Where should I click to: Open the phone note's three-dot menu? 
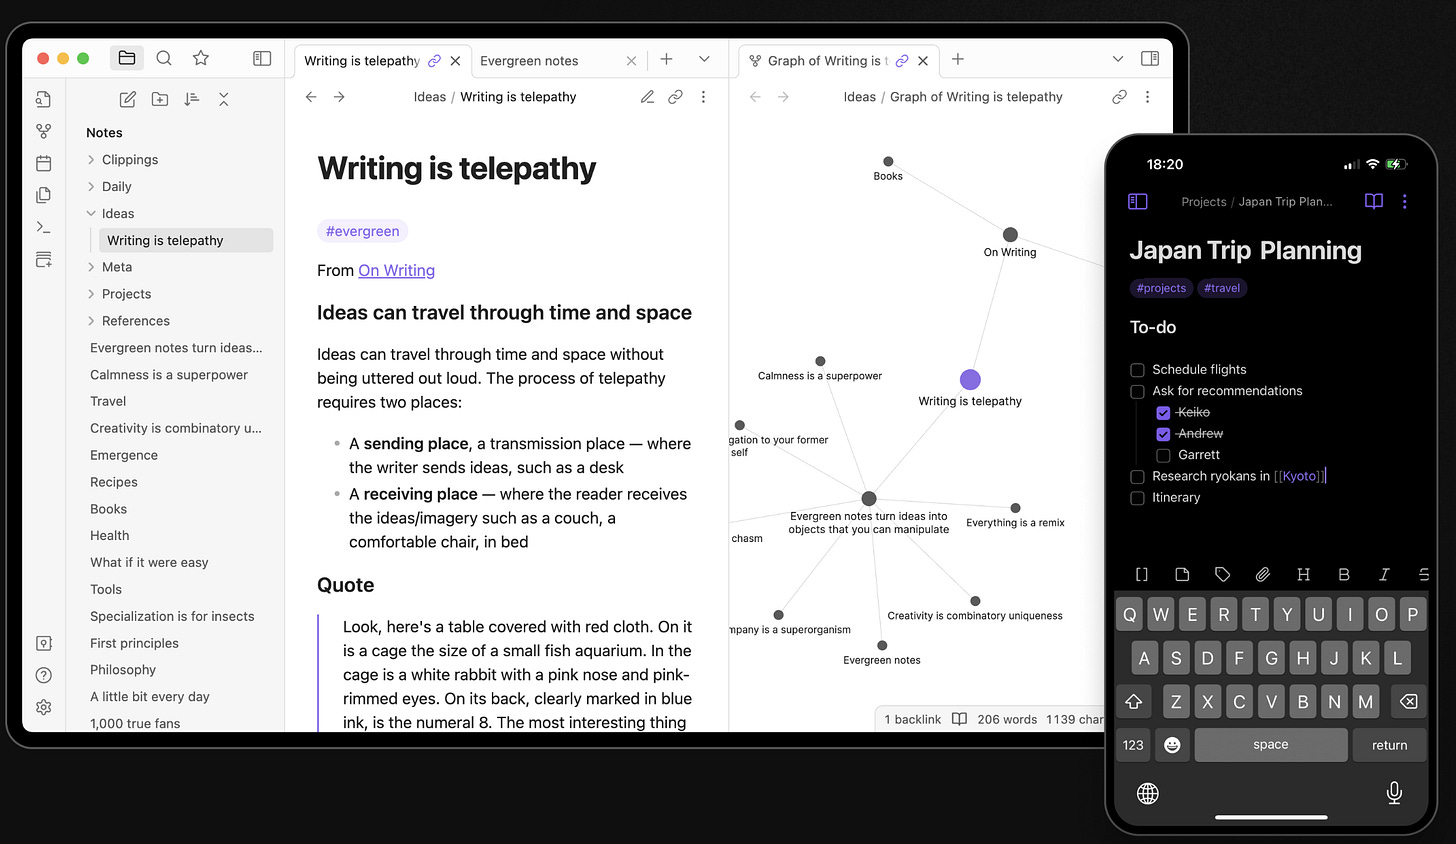(1404, 201)
